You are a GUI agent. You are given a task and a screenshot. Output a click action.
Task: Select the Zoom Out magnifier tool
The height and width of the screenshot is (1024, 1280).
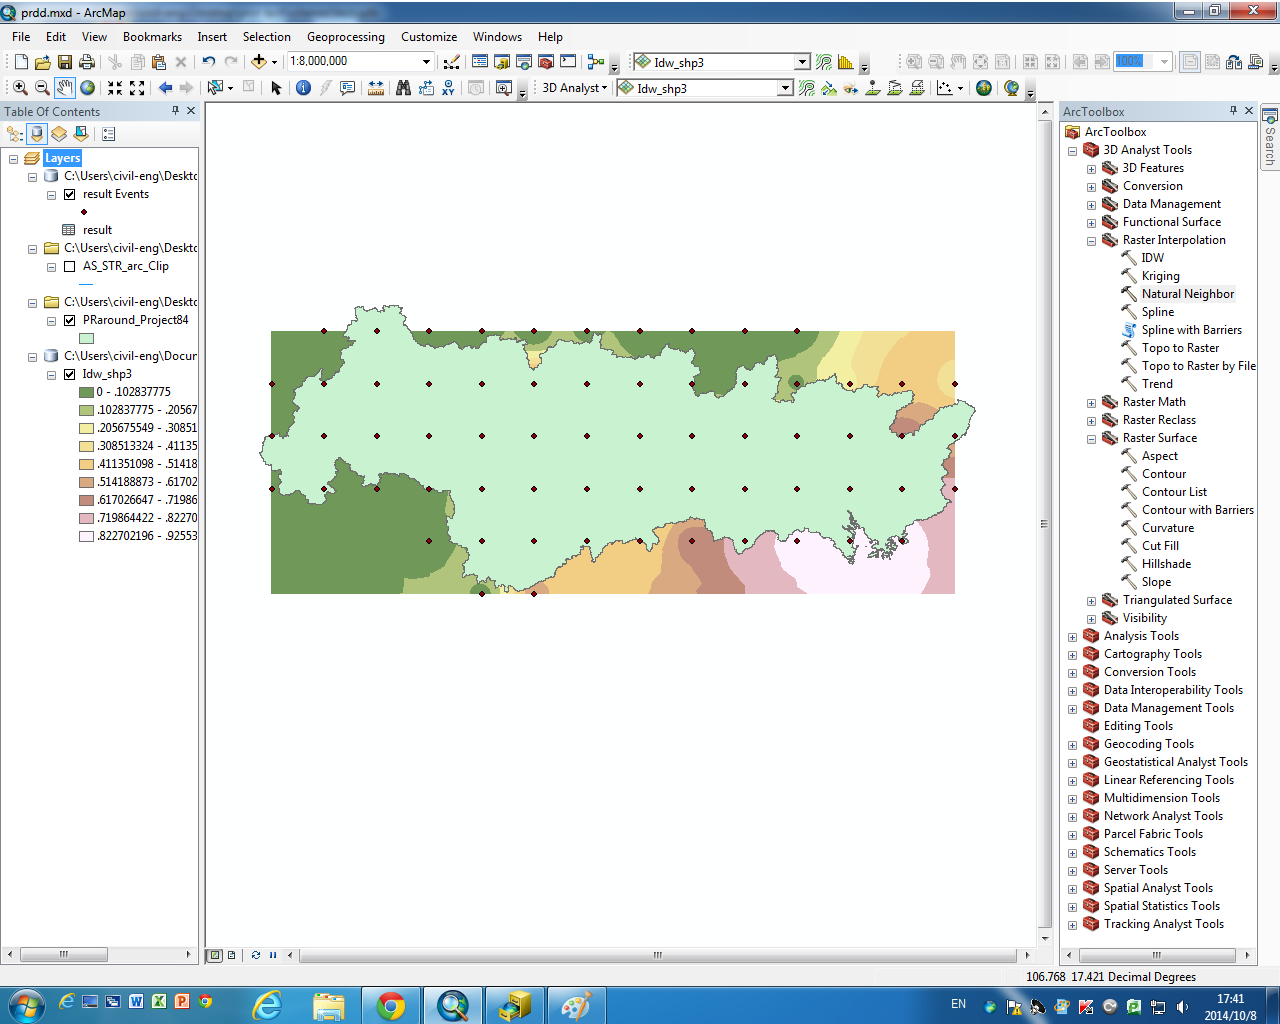click(42, 88)
